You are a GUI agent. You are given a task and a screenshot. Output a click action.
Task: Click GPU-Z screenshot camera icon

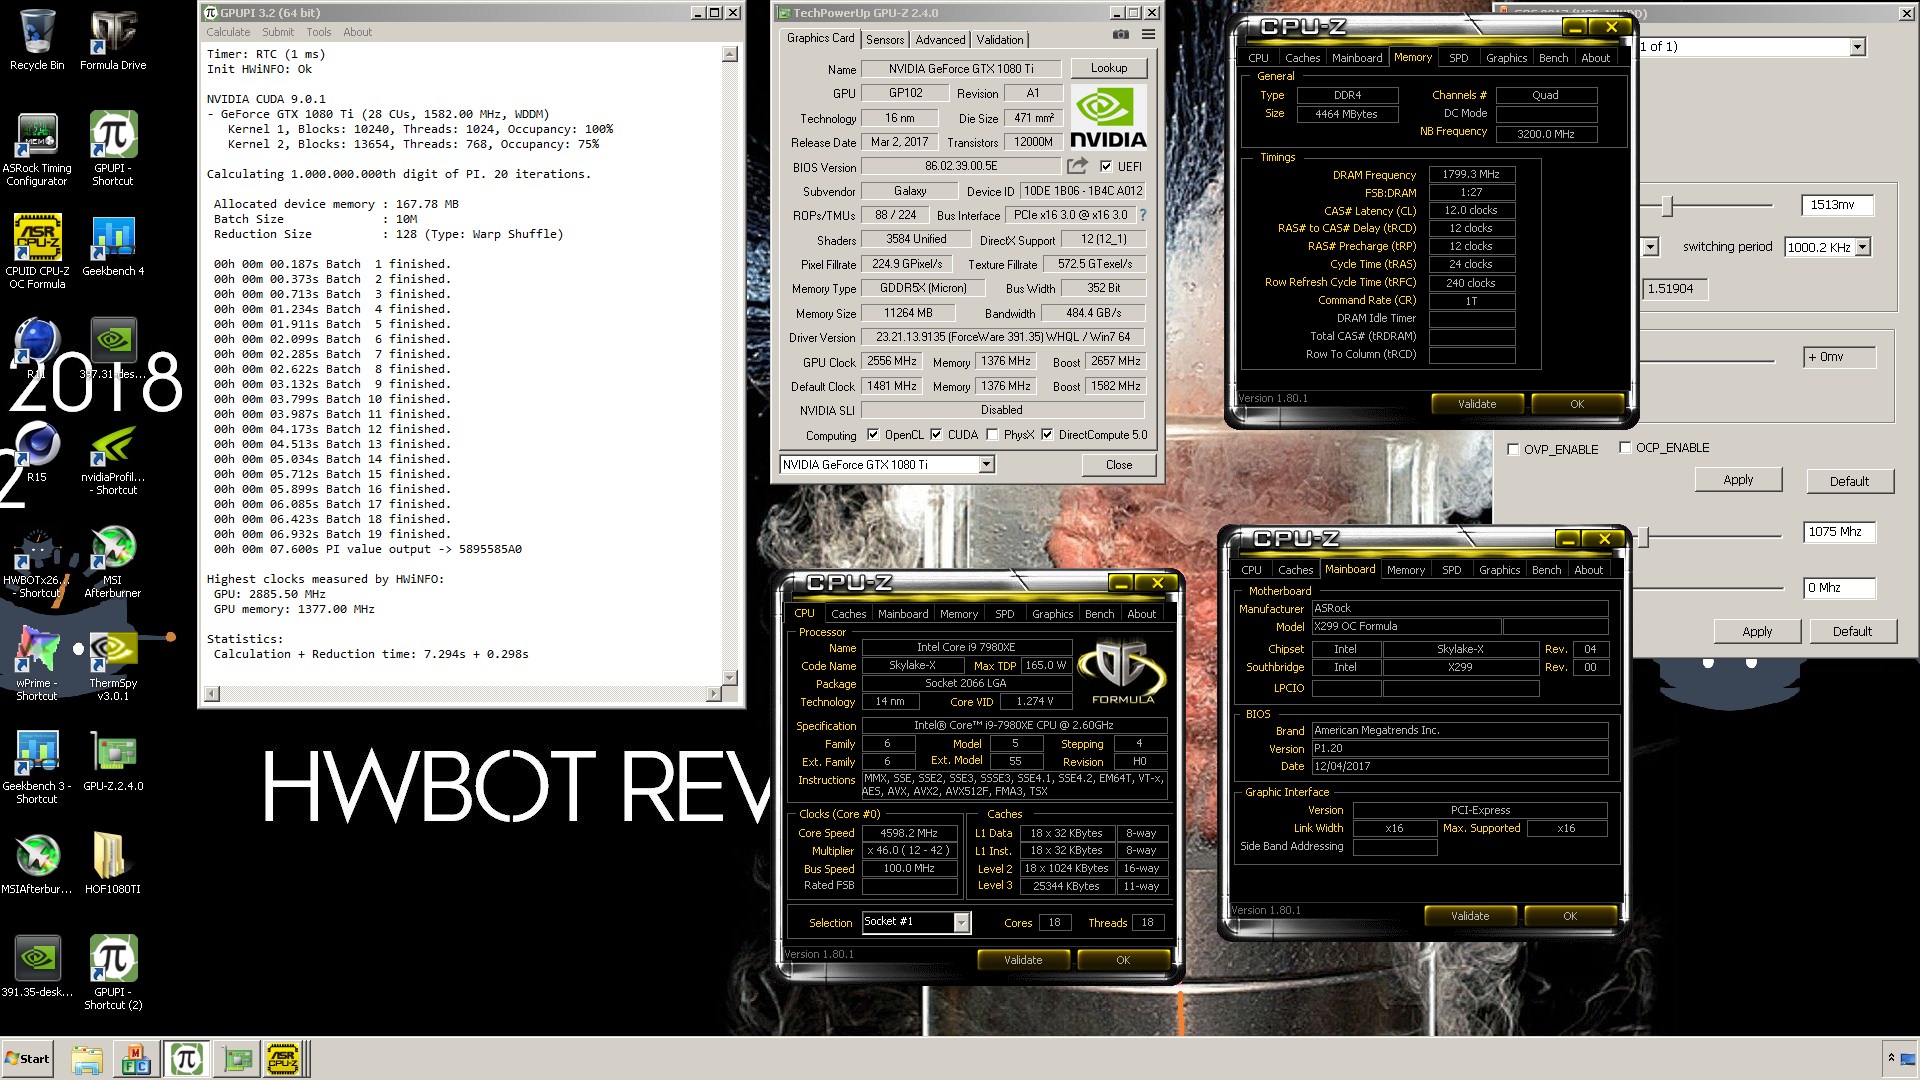tap(1121, 34)
